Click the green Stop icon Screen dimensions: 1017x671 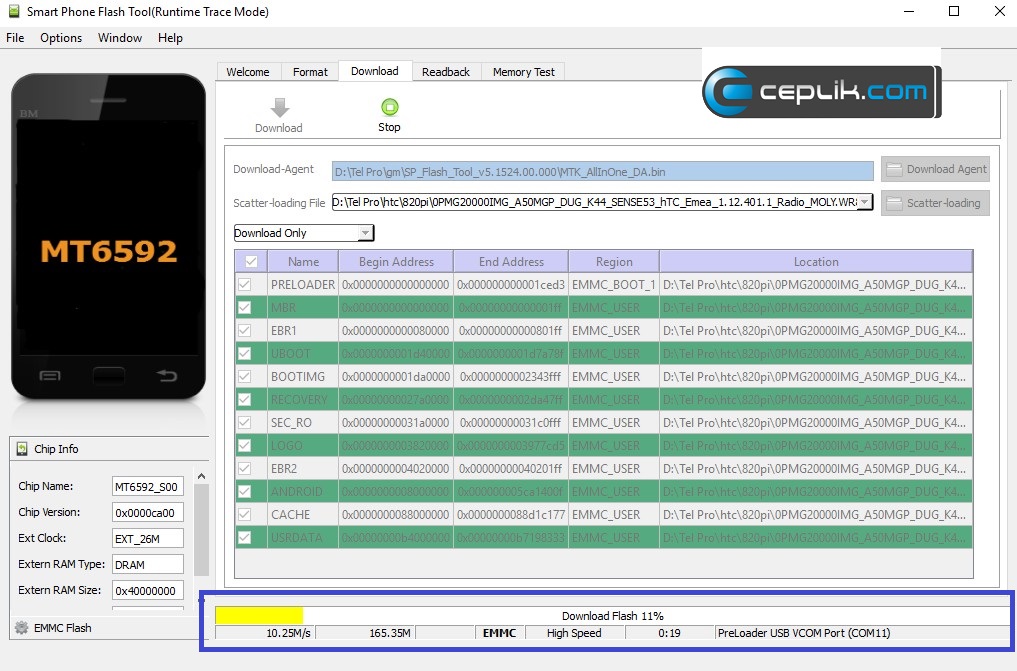(389, 107)
